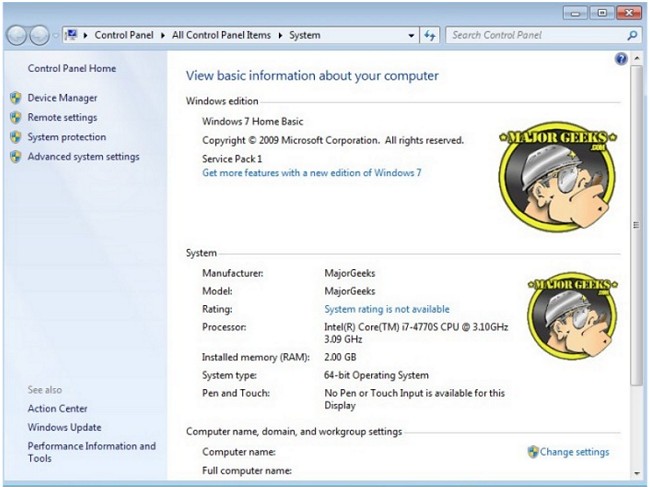The height and width of the screenshot is (487, 650).
Task: Click the magnifier search icon
Action: pos(632,36)
